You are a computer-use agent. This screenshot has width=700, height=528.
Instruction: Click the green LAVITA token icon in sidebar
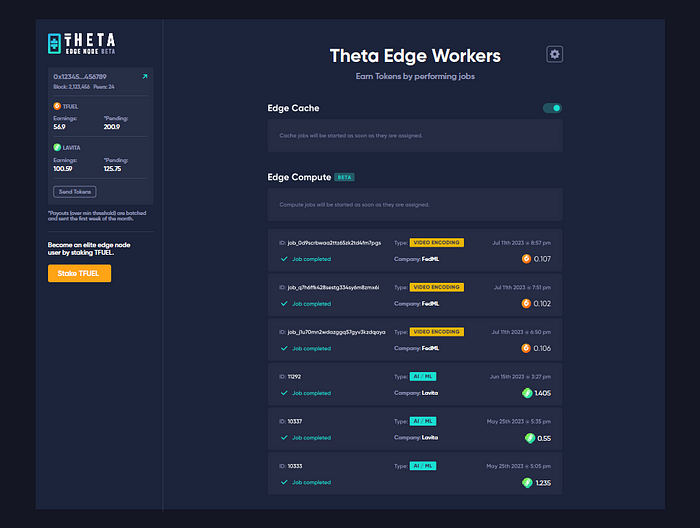click(x=57, y=147)
